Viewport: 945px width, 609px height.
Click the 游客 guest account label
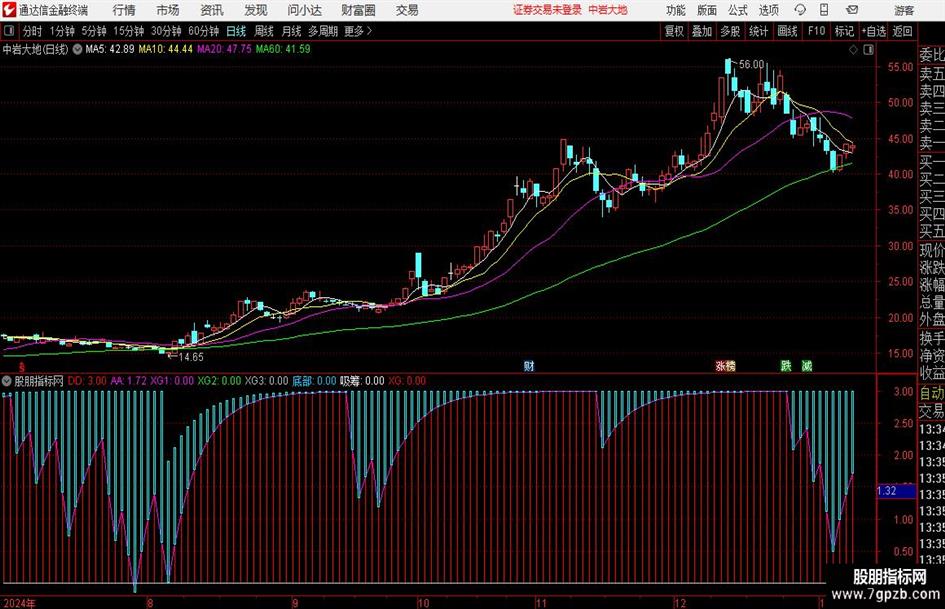pos(903,10)
